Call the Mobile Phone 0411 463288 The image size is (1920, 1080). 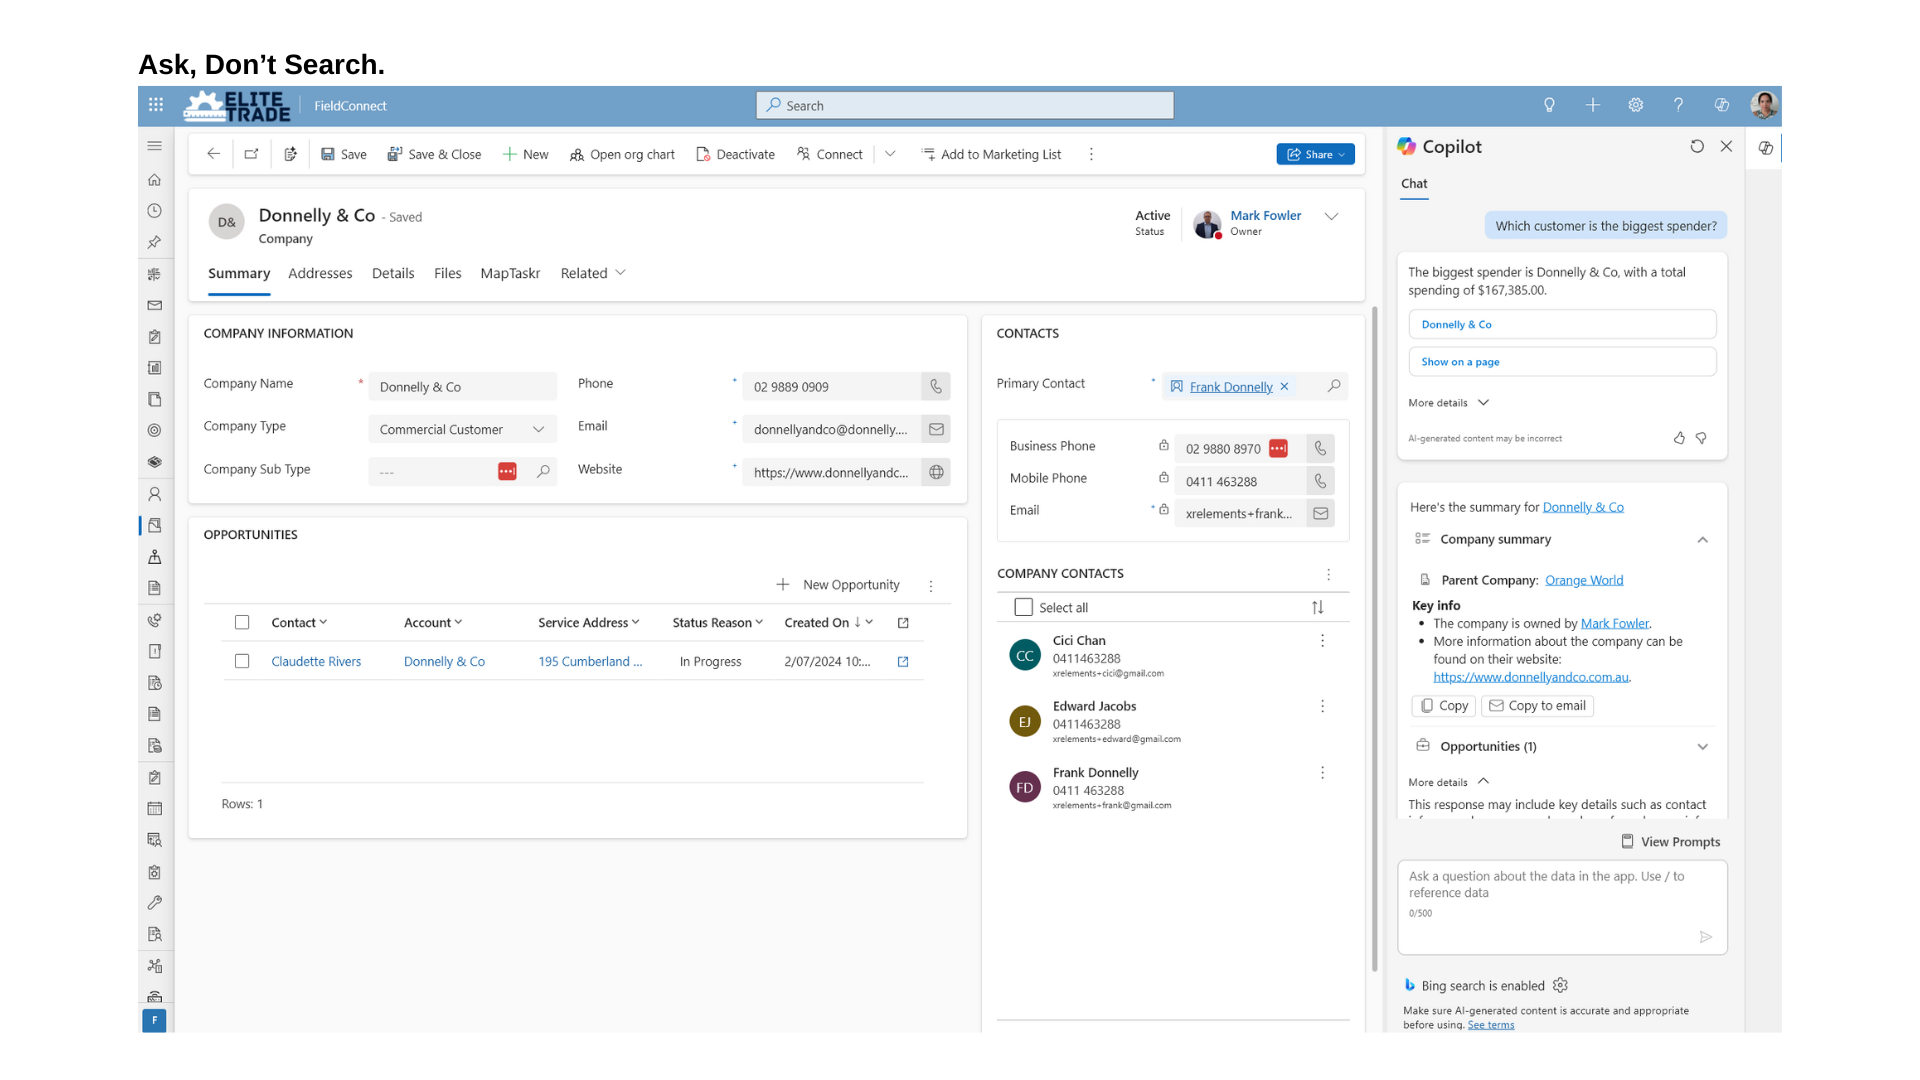click(1321, 481)
